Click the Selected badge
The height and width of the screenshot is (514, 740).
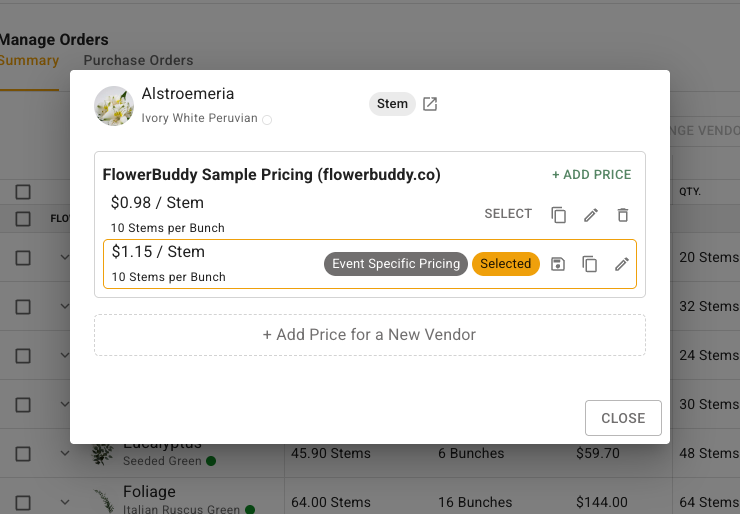[x=505, y=264]
